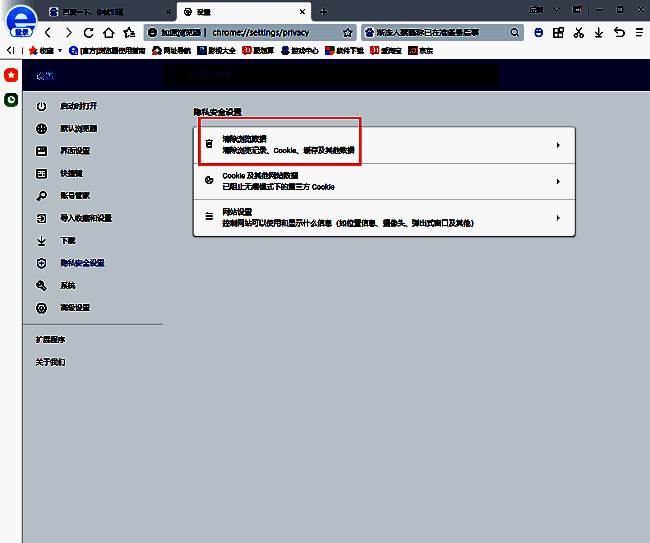Click the bookmark star in address bar

pyautogui.click(x=347, y=32)
